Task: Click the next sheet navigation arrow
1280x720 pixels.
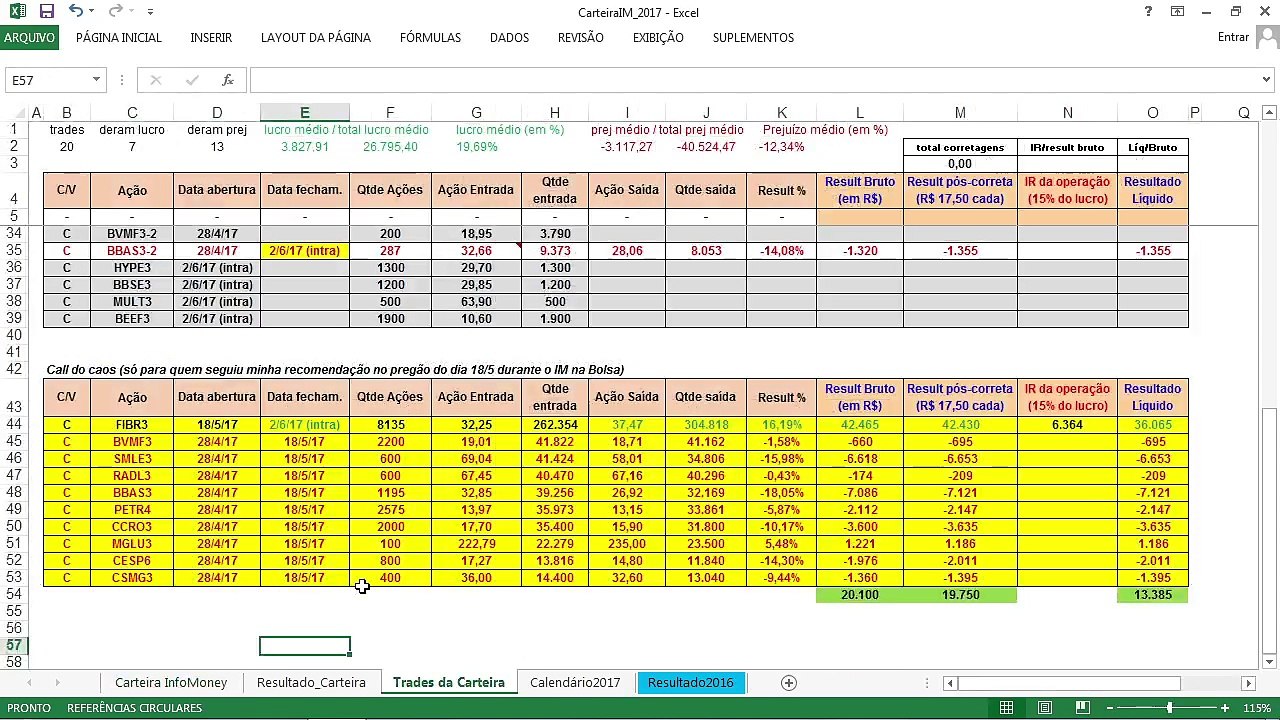Action: tap(57, 683)
